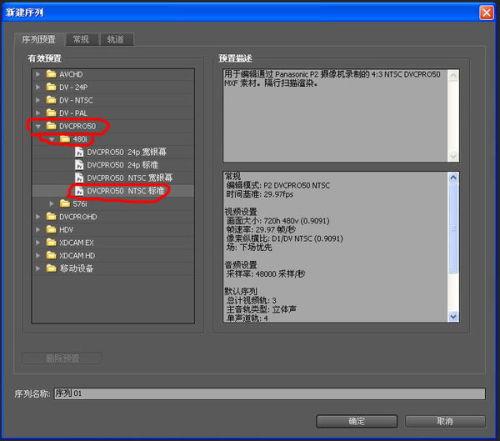Close the 新建序列 dialog
Screen dimensions: 500x441
coord(486,13)
